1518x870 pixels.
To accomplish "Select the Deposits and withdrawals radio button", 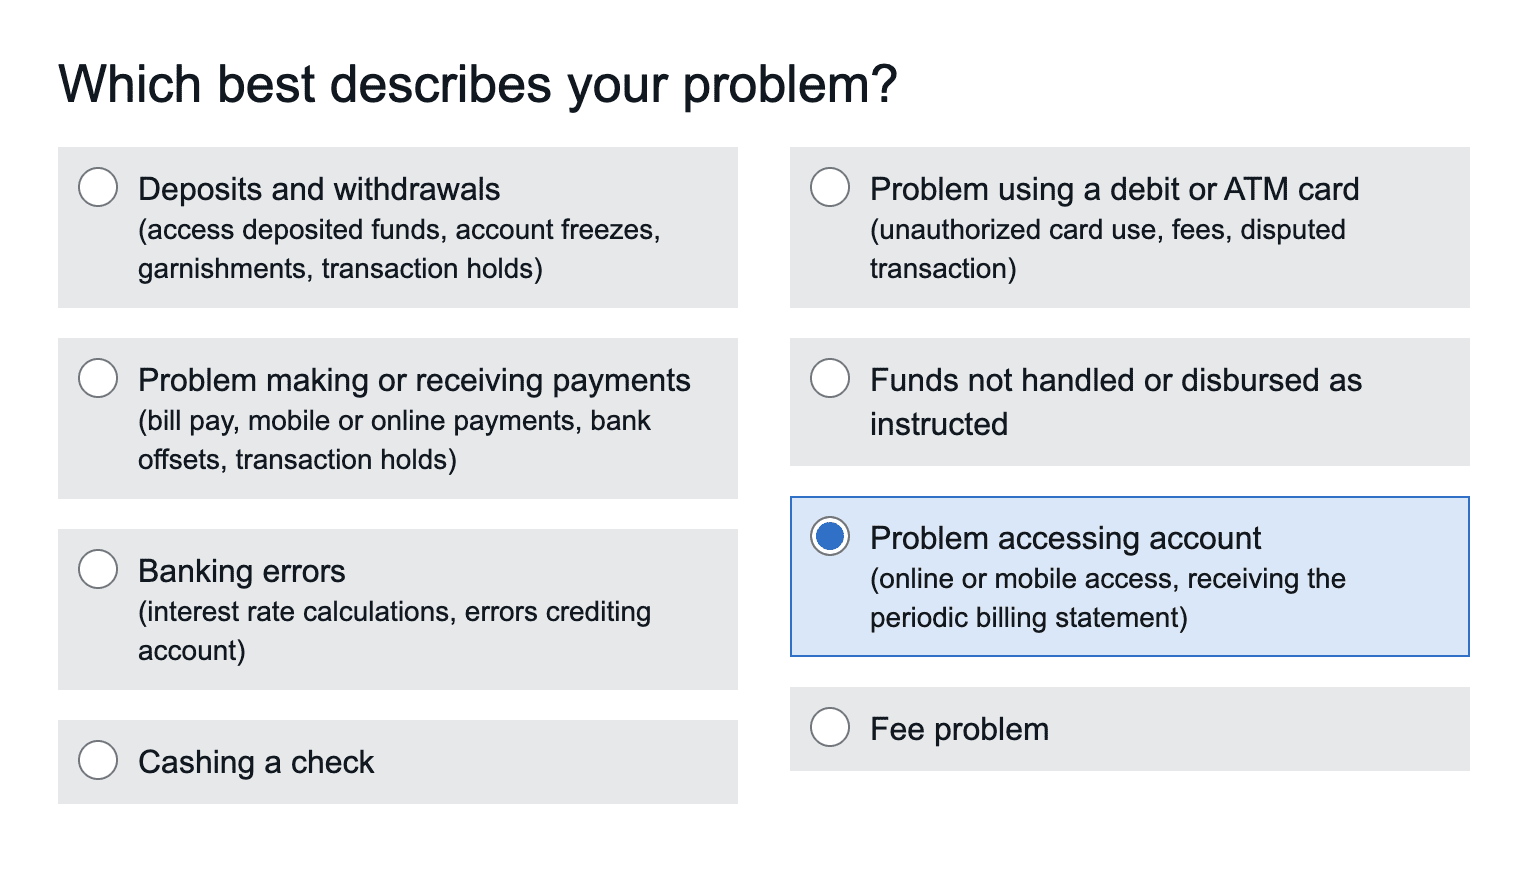I will click(x=98, y=187).
